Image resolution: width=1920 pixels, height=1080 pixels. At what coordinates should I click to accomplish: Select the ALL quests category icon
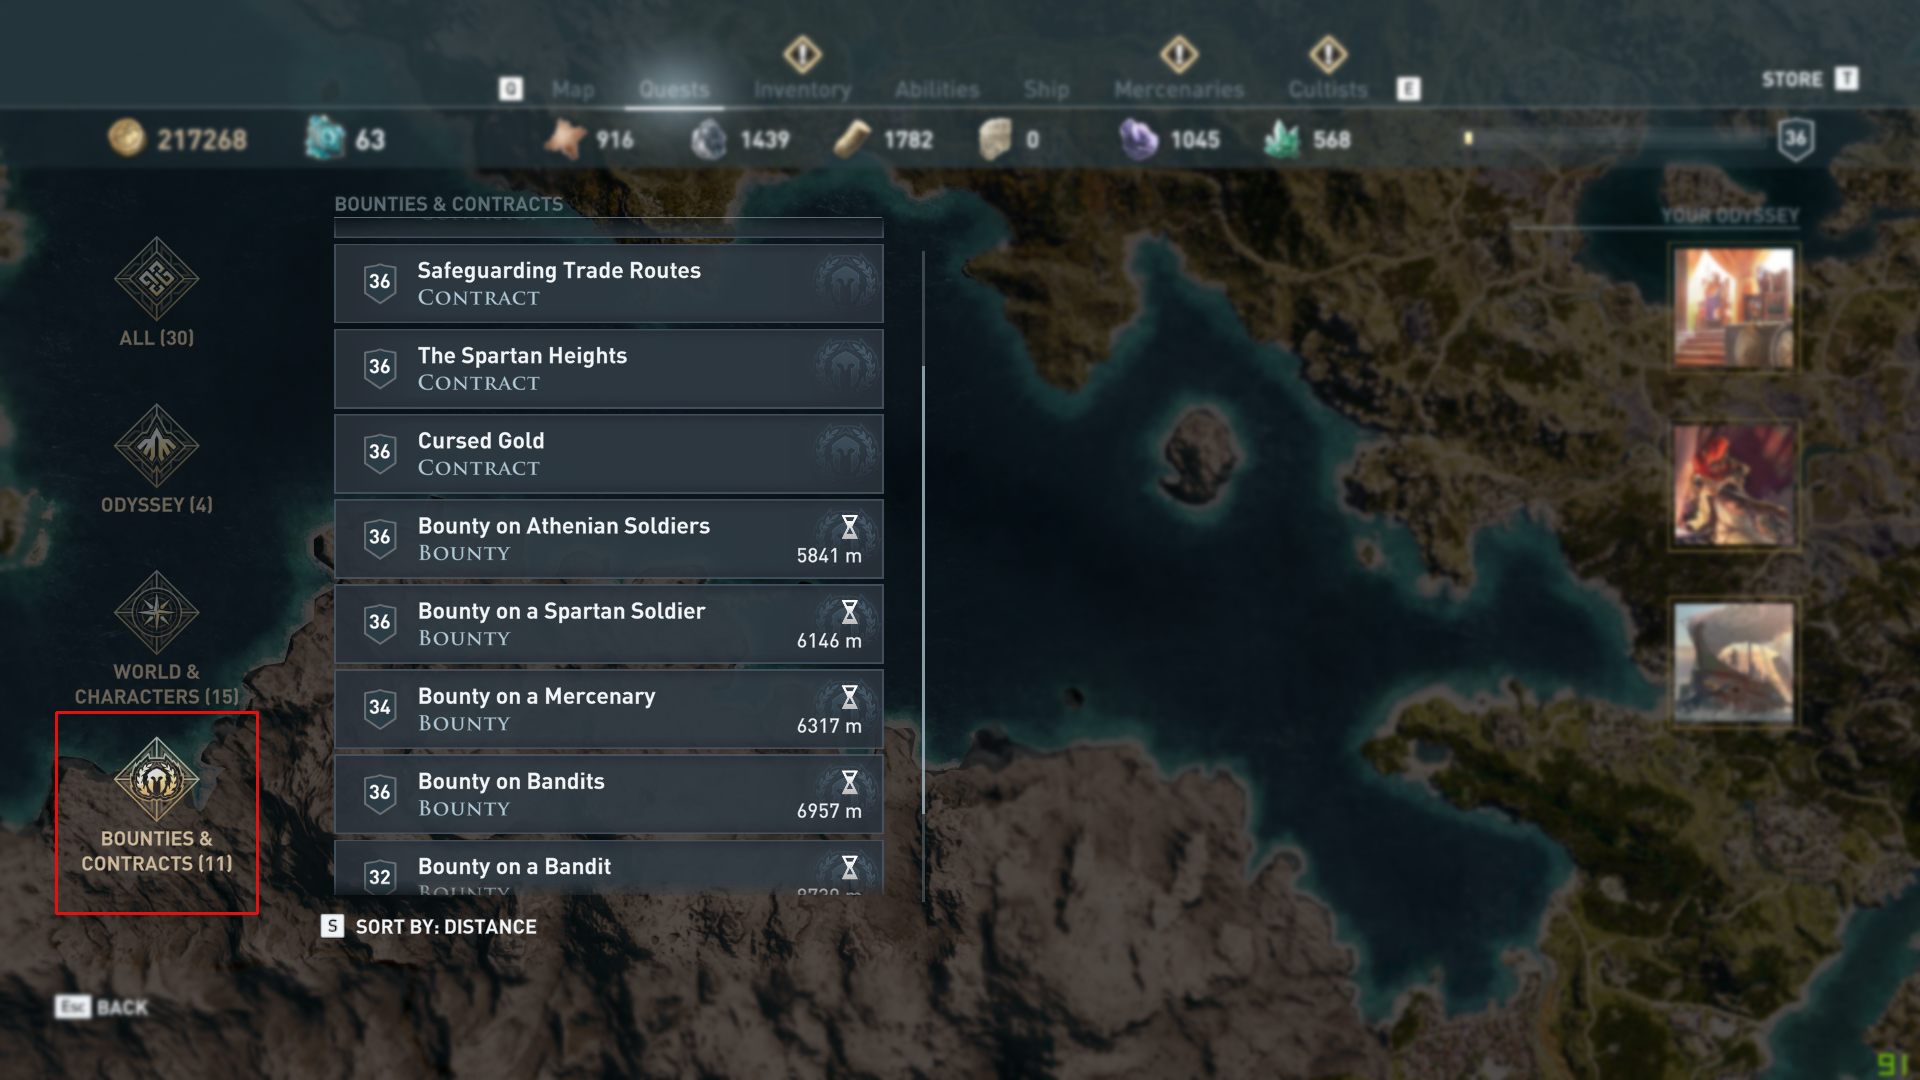[x=156, y=279]
